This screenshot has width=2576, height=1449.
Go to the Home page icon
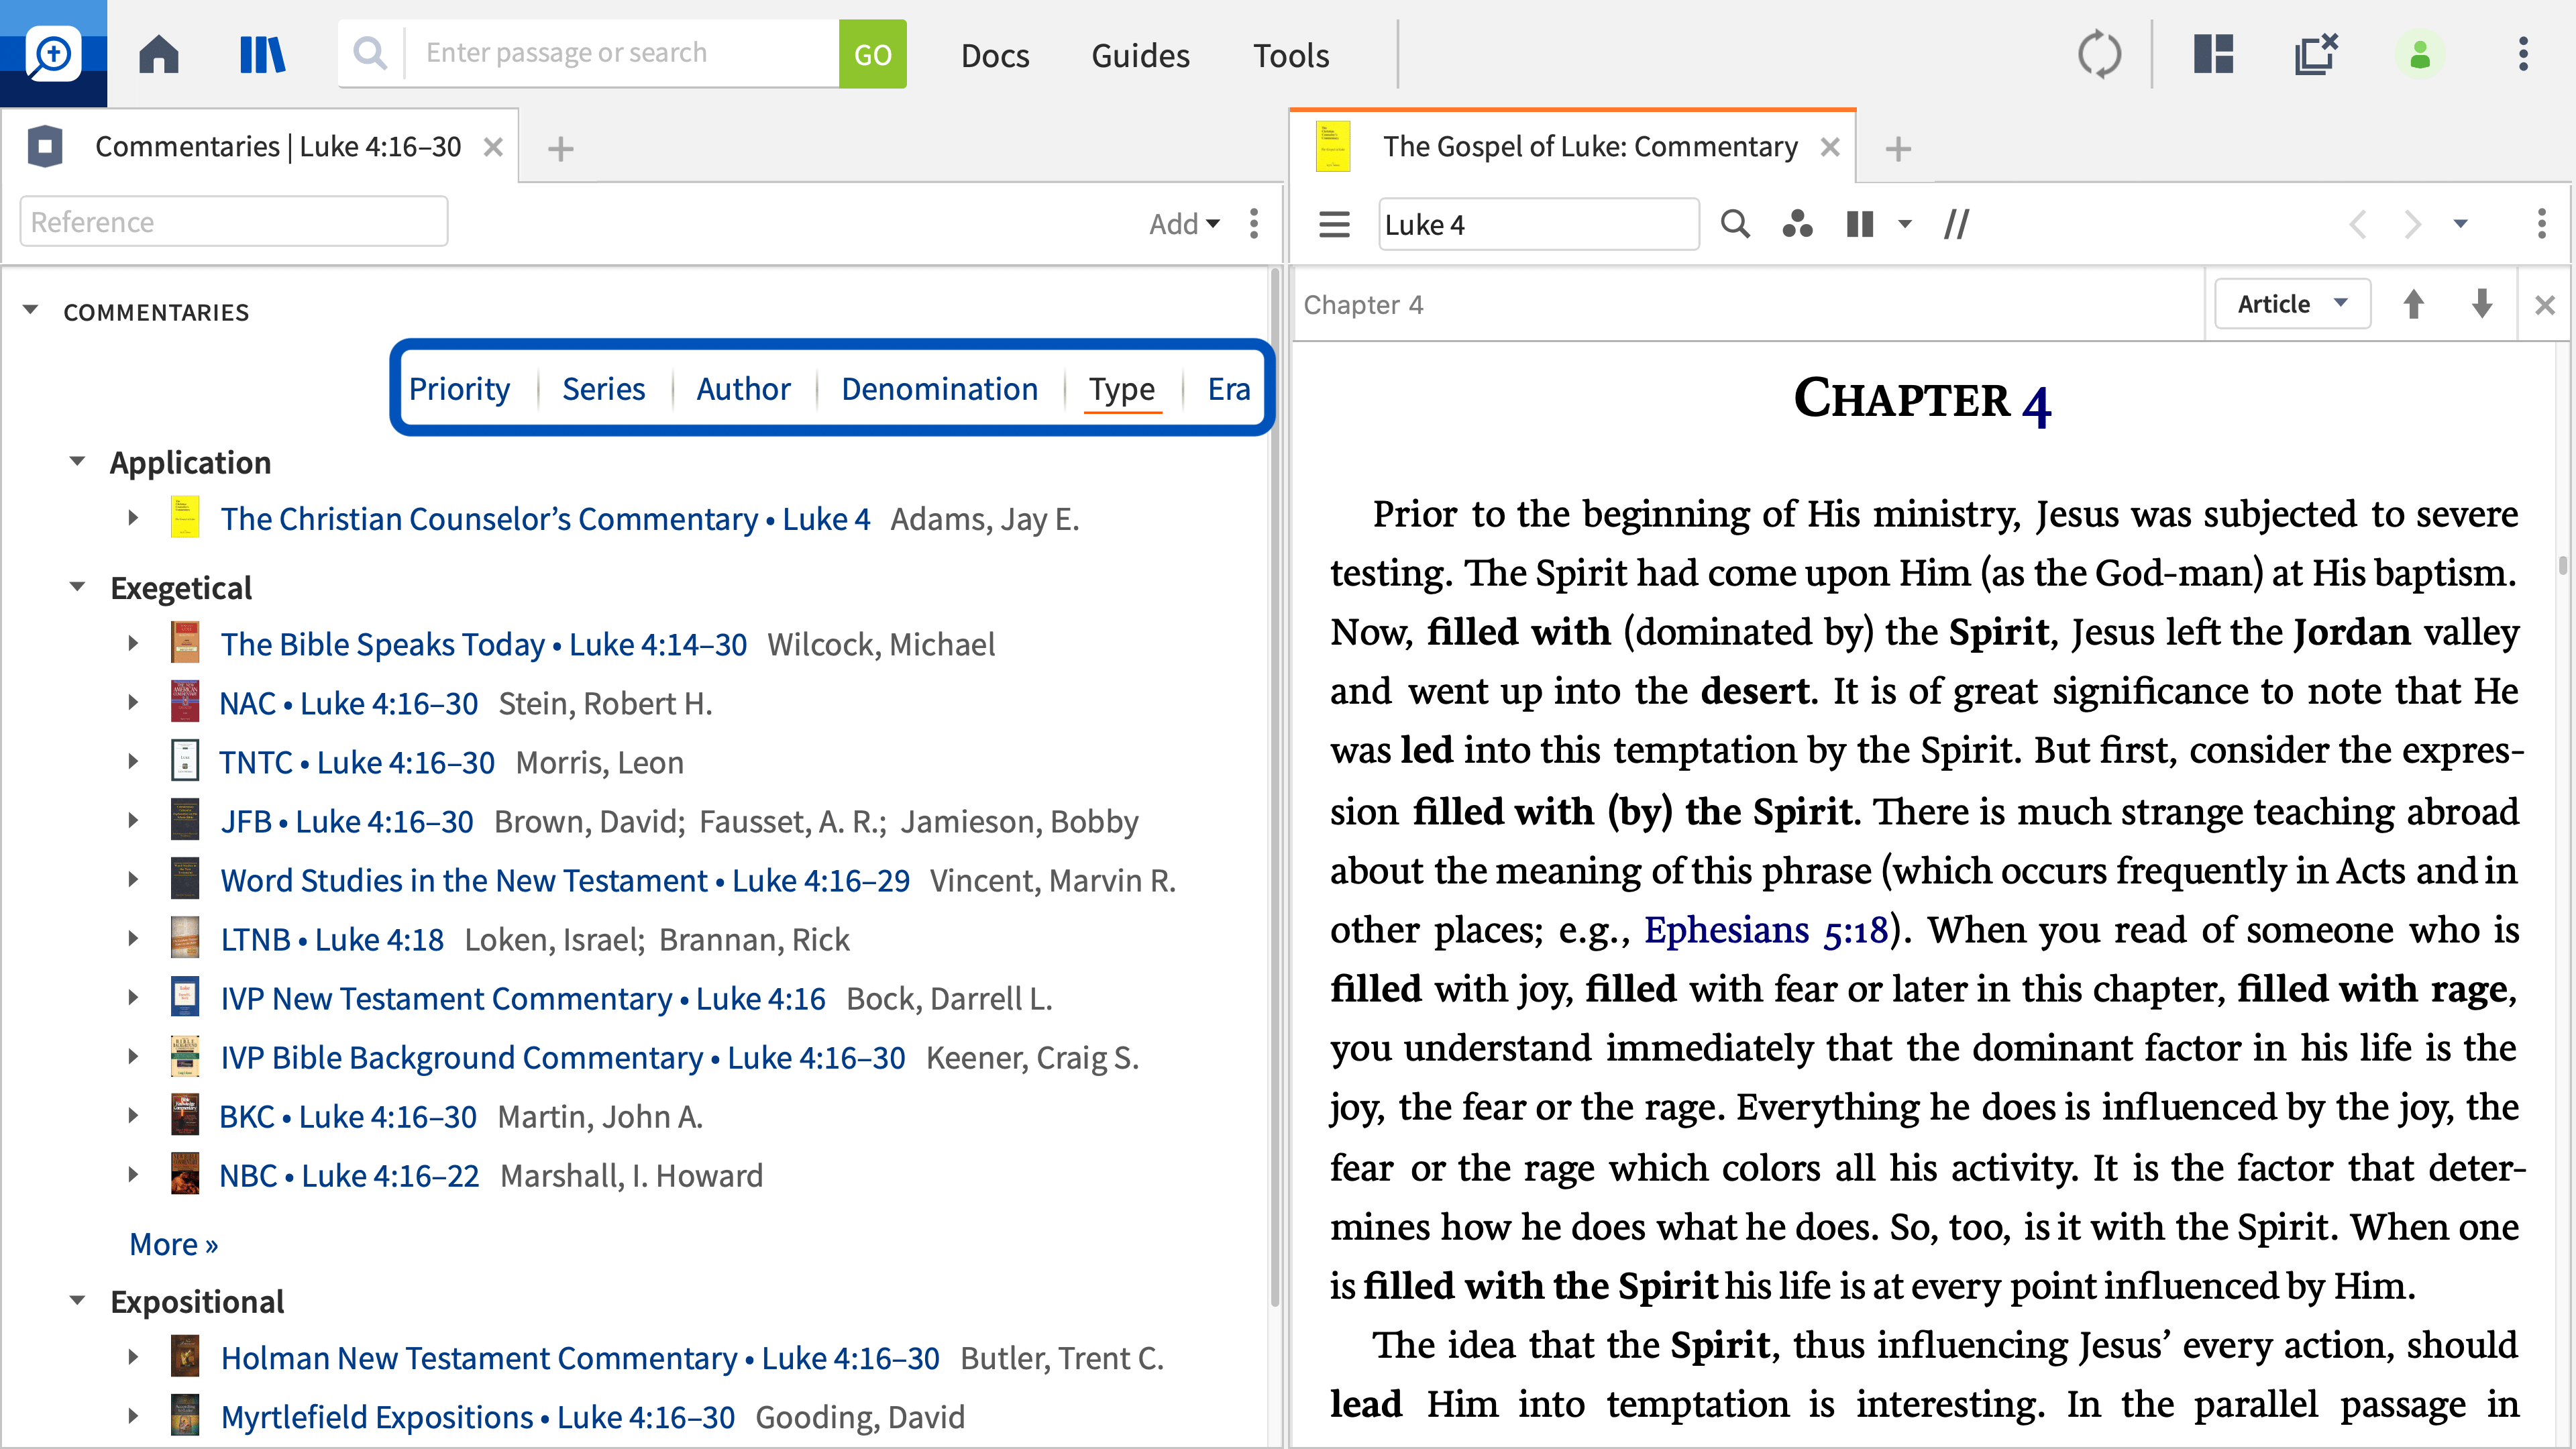pos(159,54)
